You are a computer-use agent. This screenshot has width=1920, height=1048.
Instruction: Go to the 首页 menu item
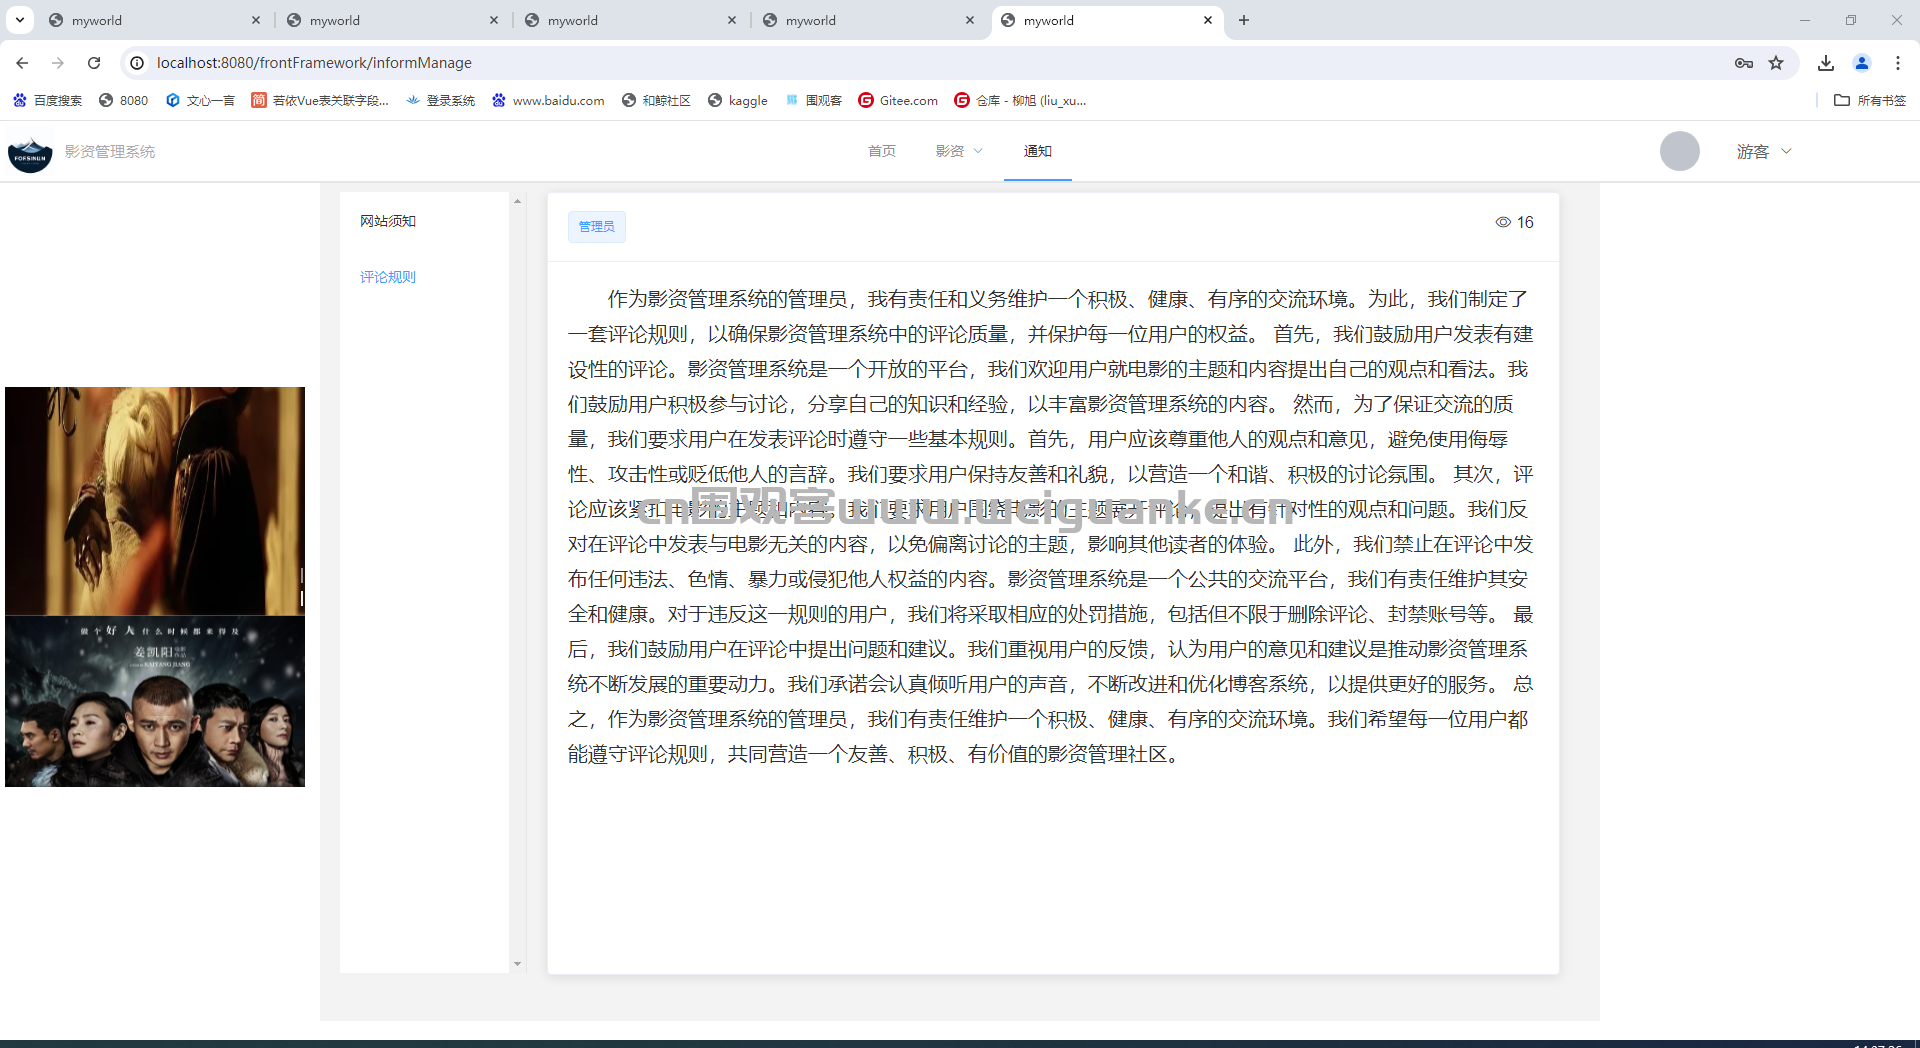pyautogui.click(x=882, y=151)
